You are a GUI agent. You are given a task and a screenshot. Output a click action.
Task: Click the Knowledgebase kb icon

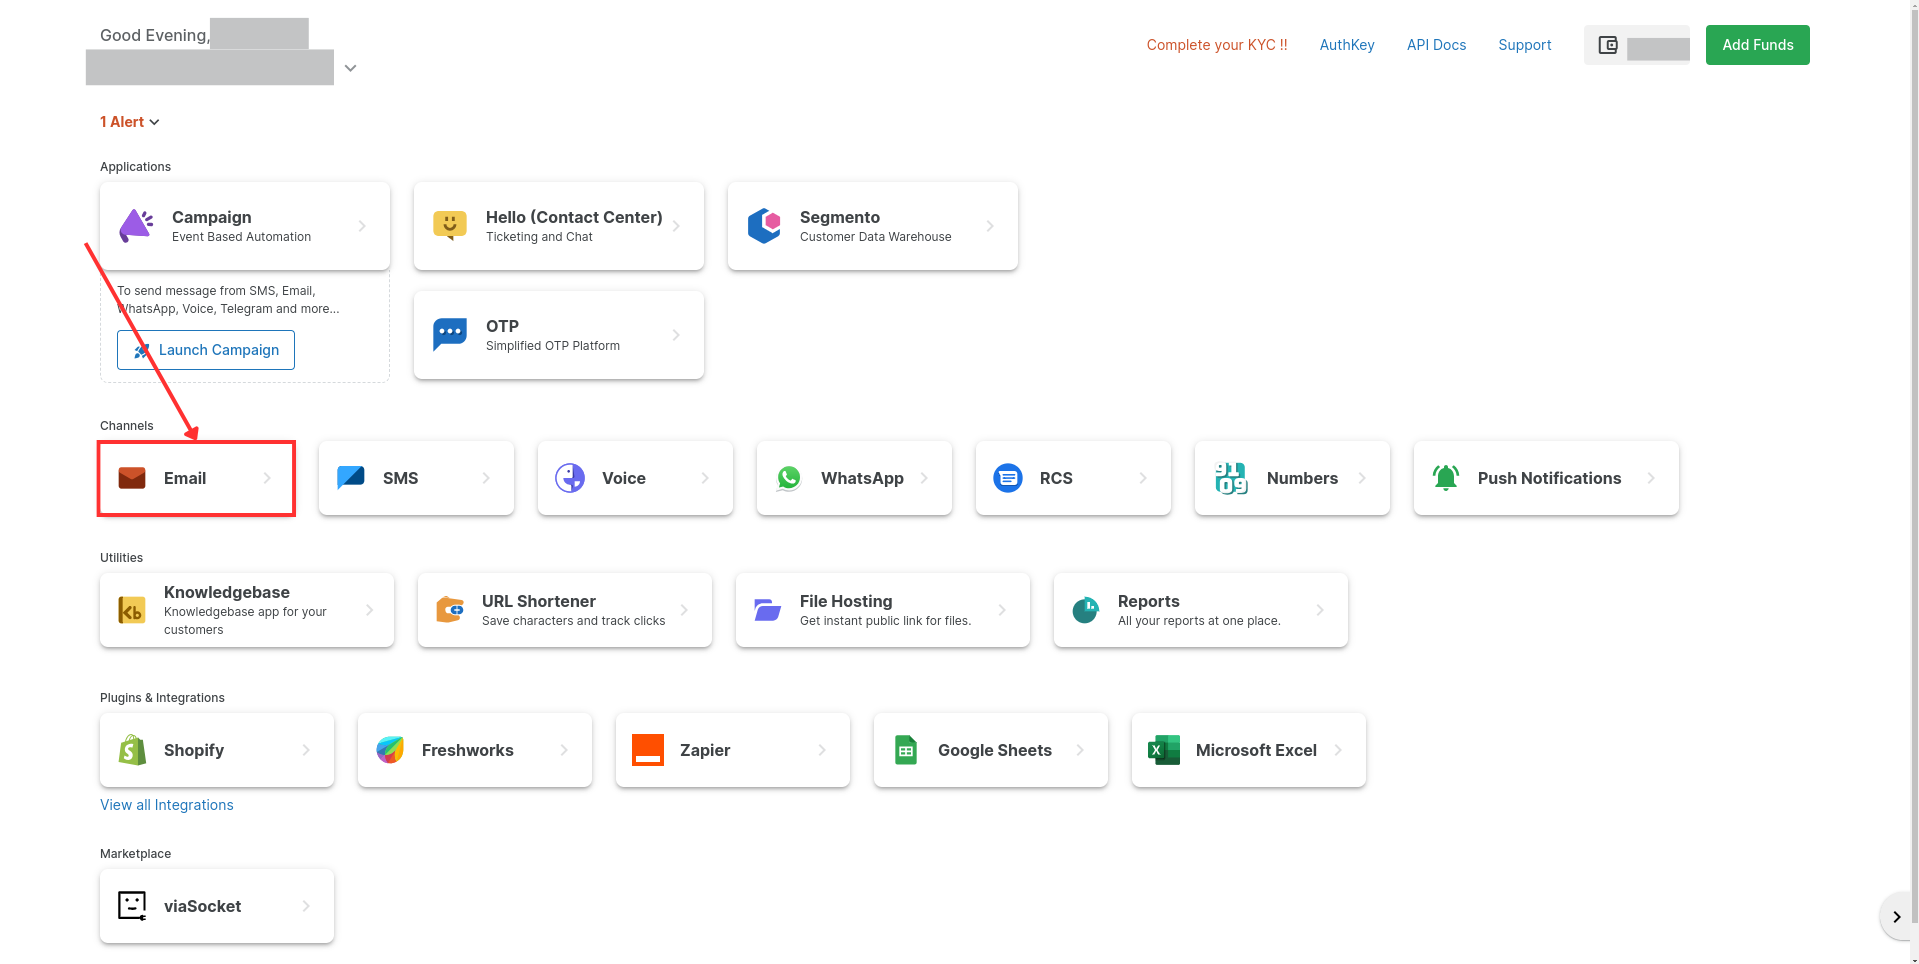pyautogui.click(x=132, y=610)
